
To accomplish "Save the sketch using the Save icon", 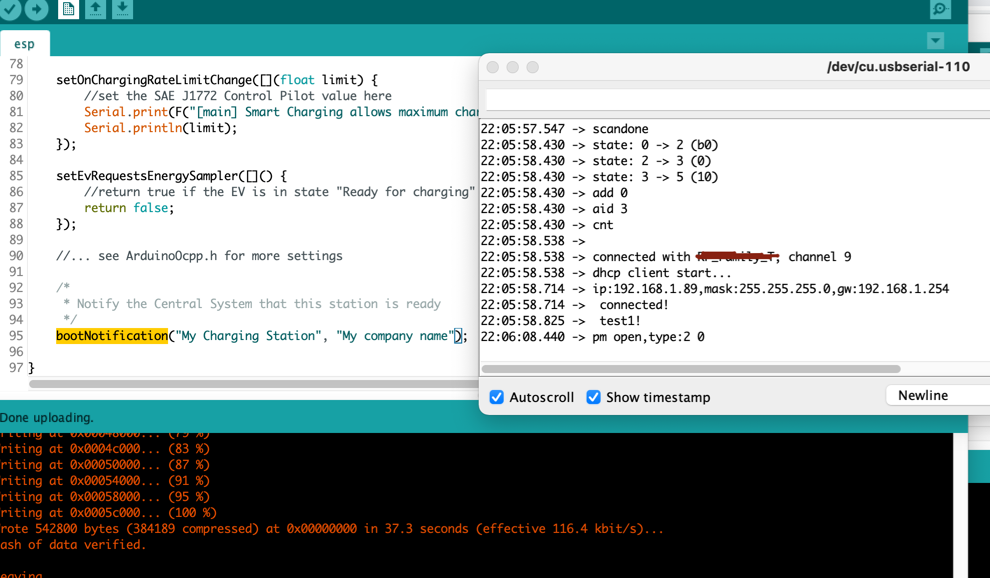I will [121, 9].
